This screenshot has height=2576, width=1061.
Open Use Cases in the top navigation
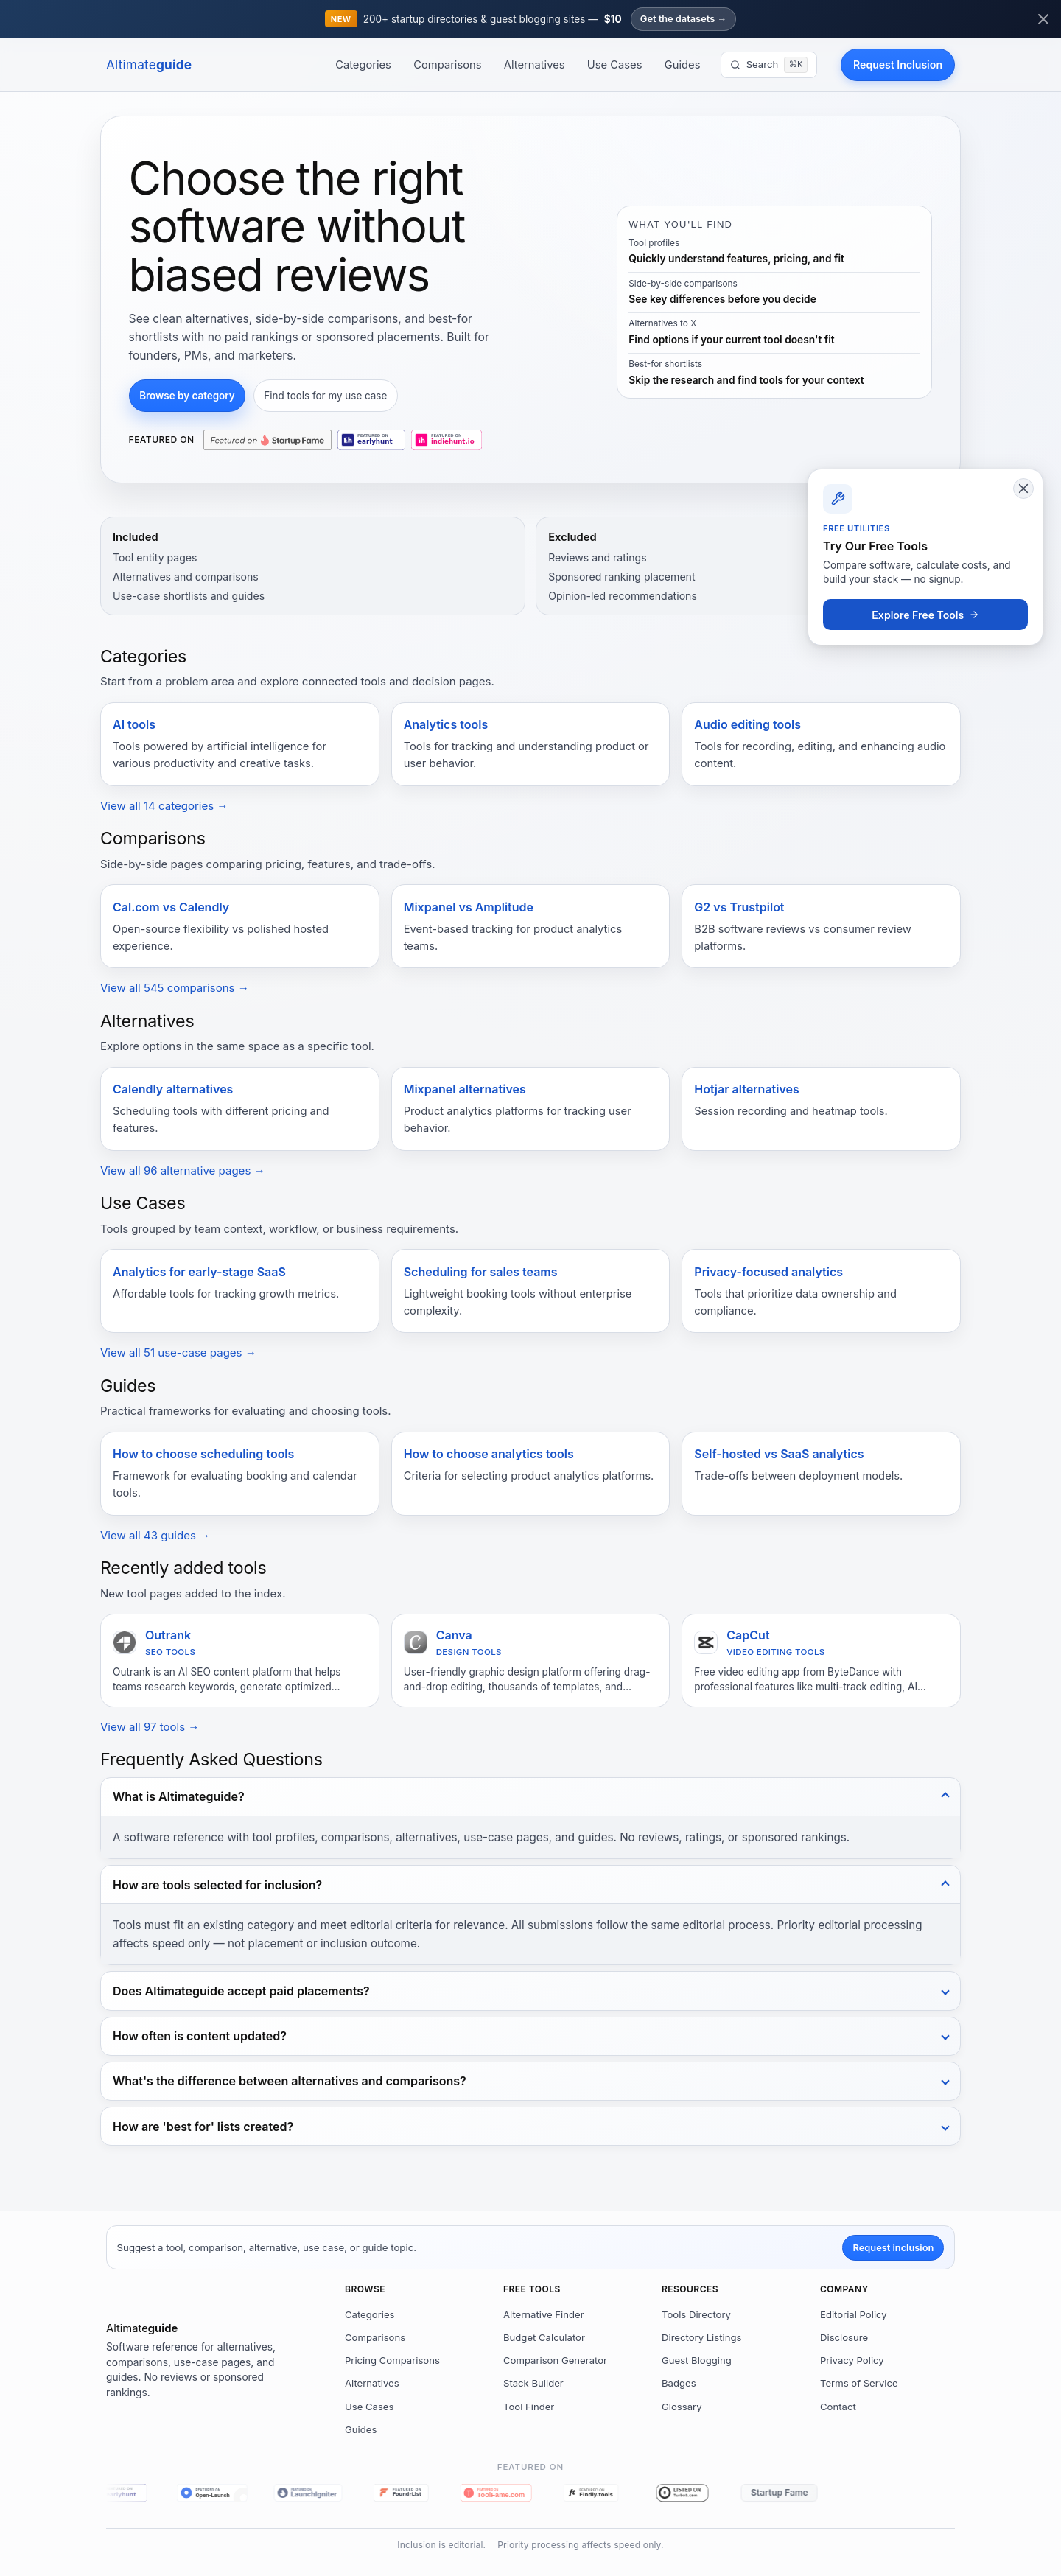pyautogui.click(x=614, y=65)
